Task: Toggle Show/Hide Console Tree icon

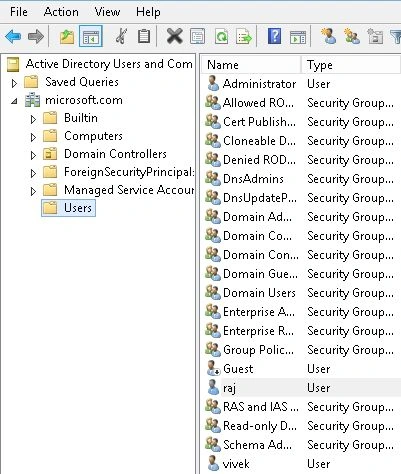Action: (x=91, y=36)
